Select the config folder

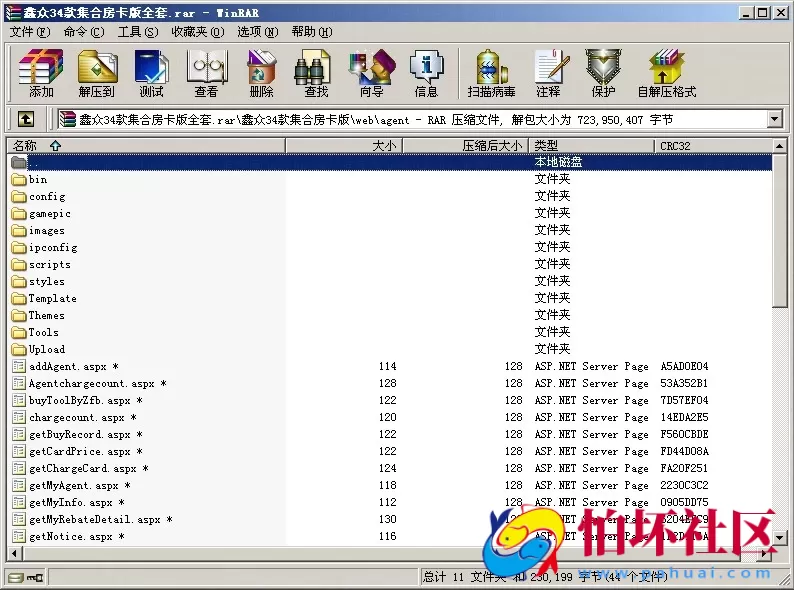pos(38,196)
